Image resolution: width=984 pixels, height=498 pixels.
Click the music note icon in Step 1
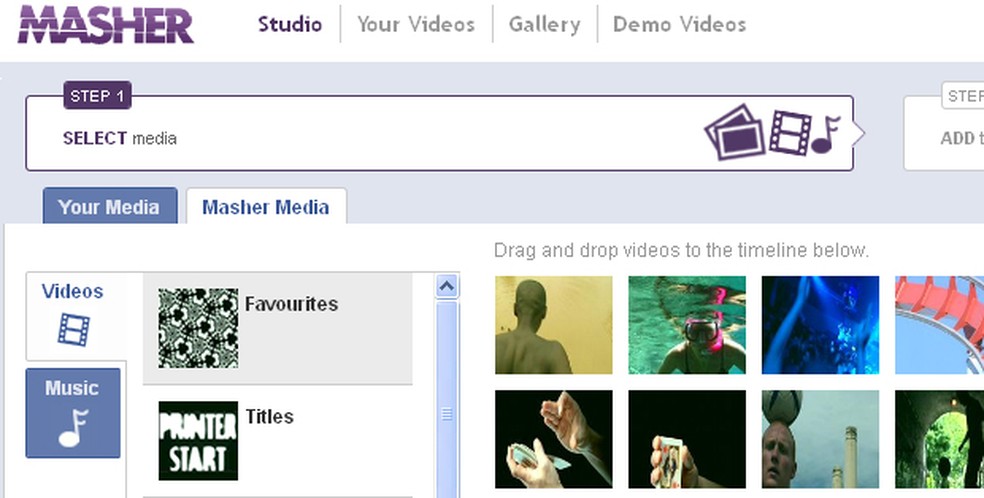(x=825, y=134)
